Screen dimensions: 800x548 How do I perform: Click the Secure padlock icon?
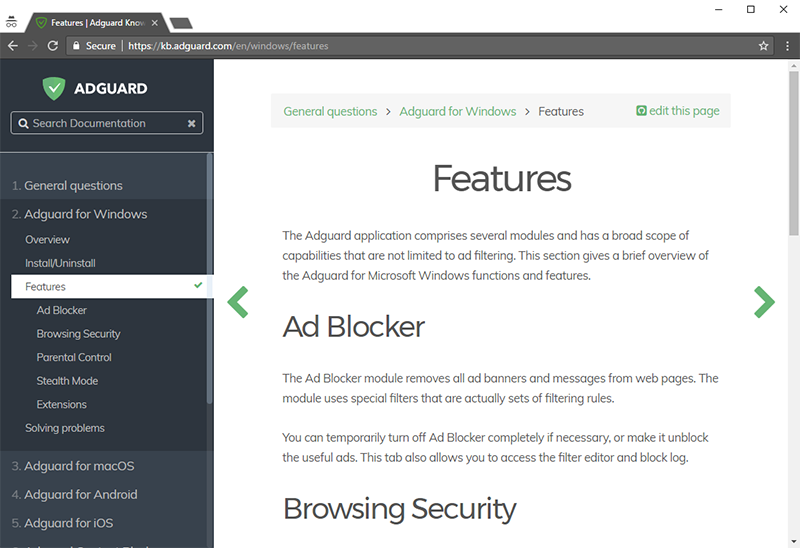pyautogui.click(x=76, y=46)
